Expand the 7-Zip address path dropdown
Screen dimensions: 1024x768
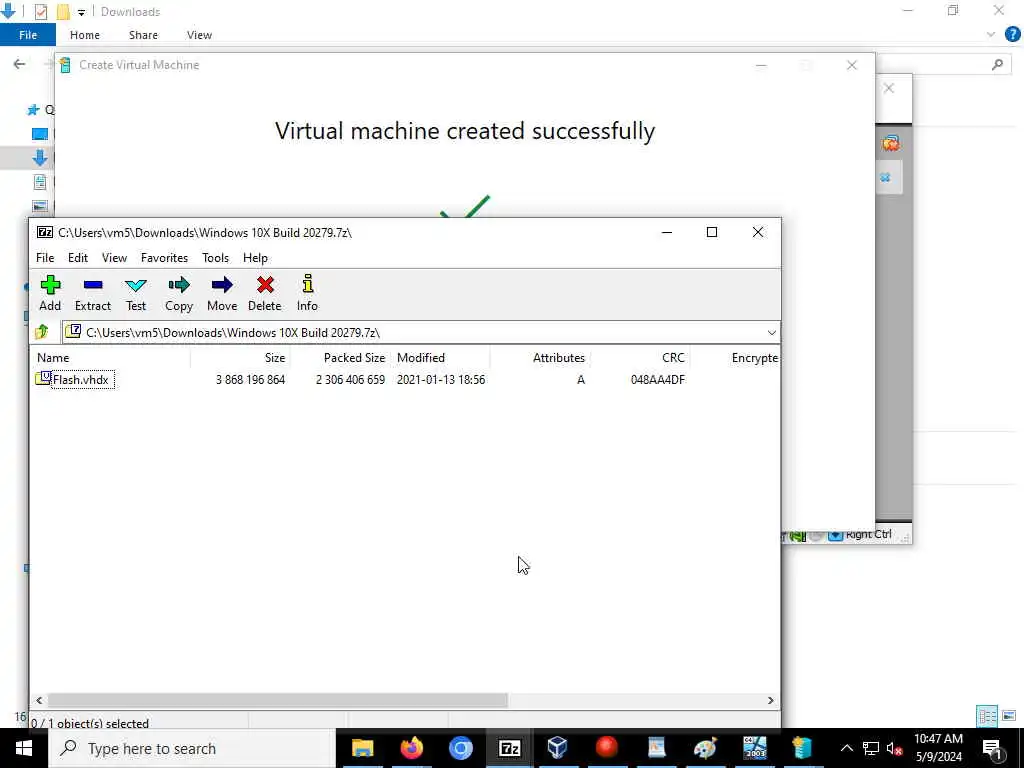(771, 333)
